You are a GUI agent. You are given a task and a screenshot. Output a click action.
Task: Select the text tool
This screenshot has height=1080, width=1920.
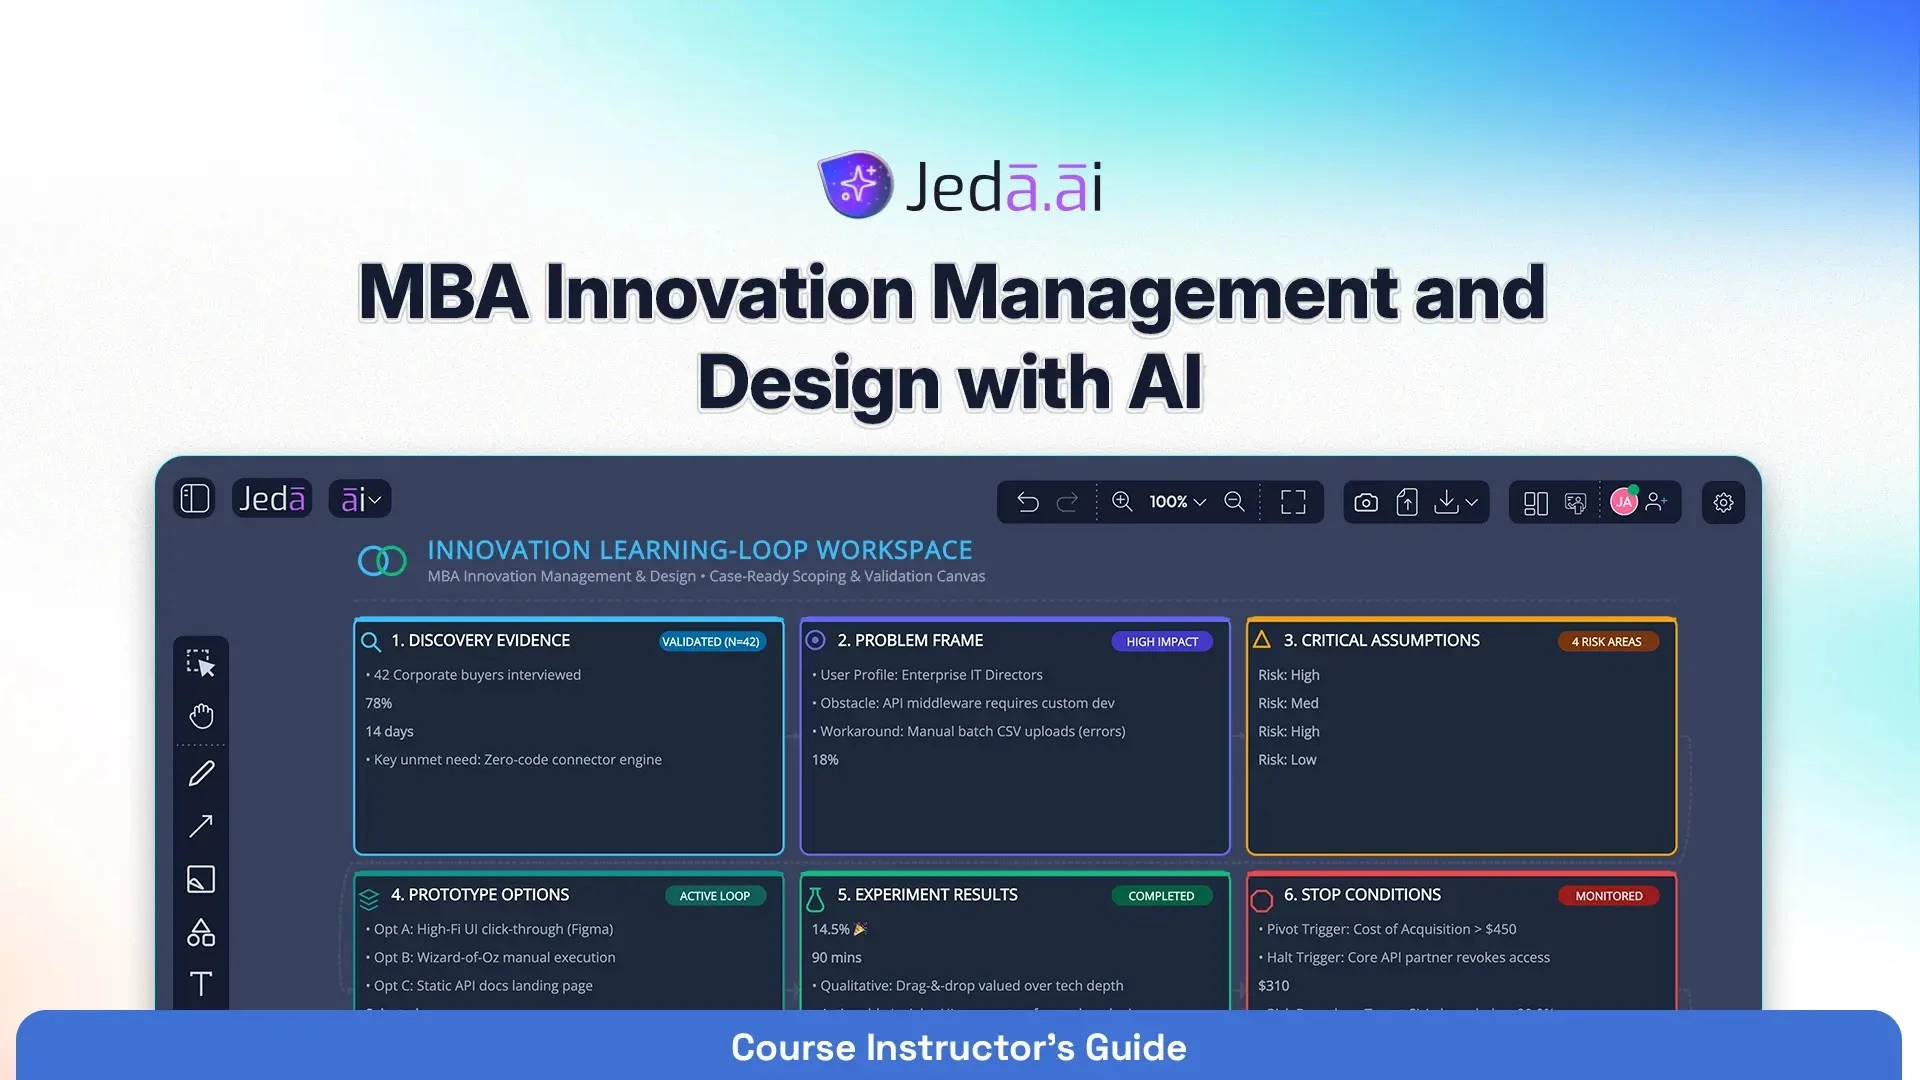point(201,984)
